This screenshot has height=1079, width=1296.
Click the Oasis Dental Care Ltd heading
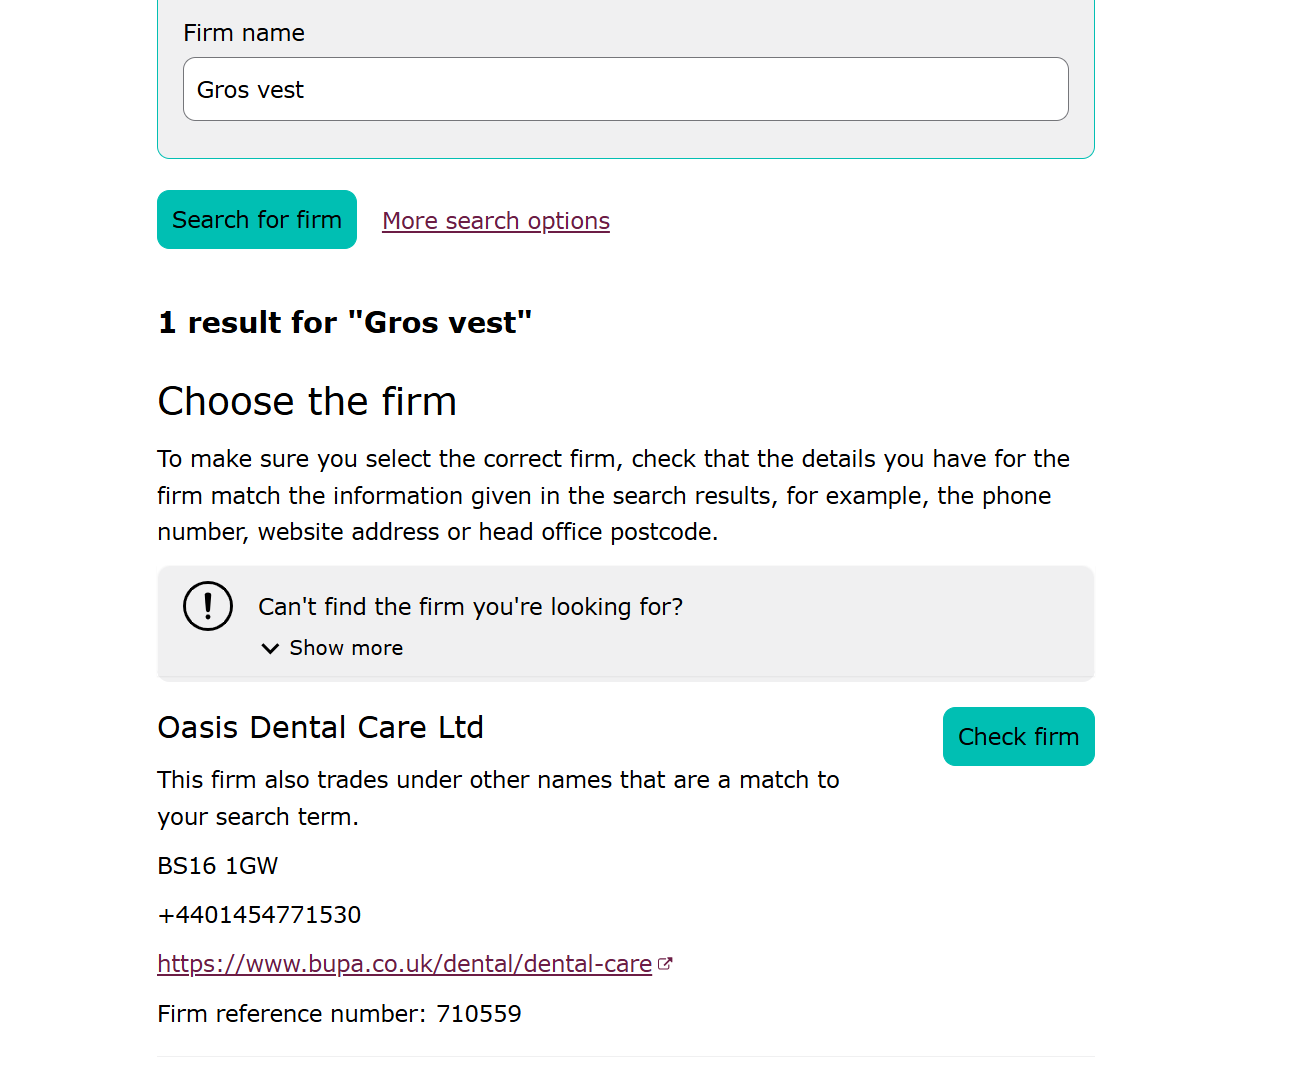click(x=321, y=727)
